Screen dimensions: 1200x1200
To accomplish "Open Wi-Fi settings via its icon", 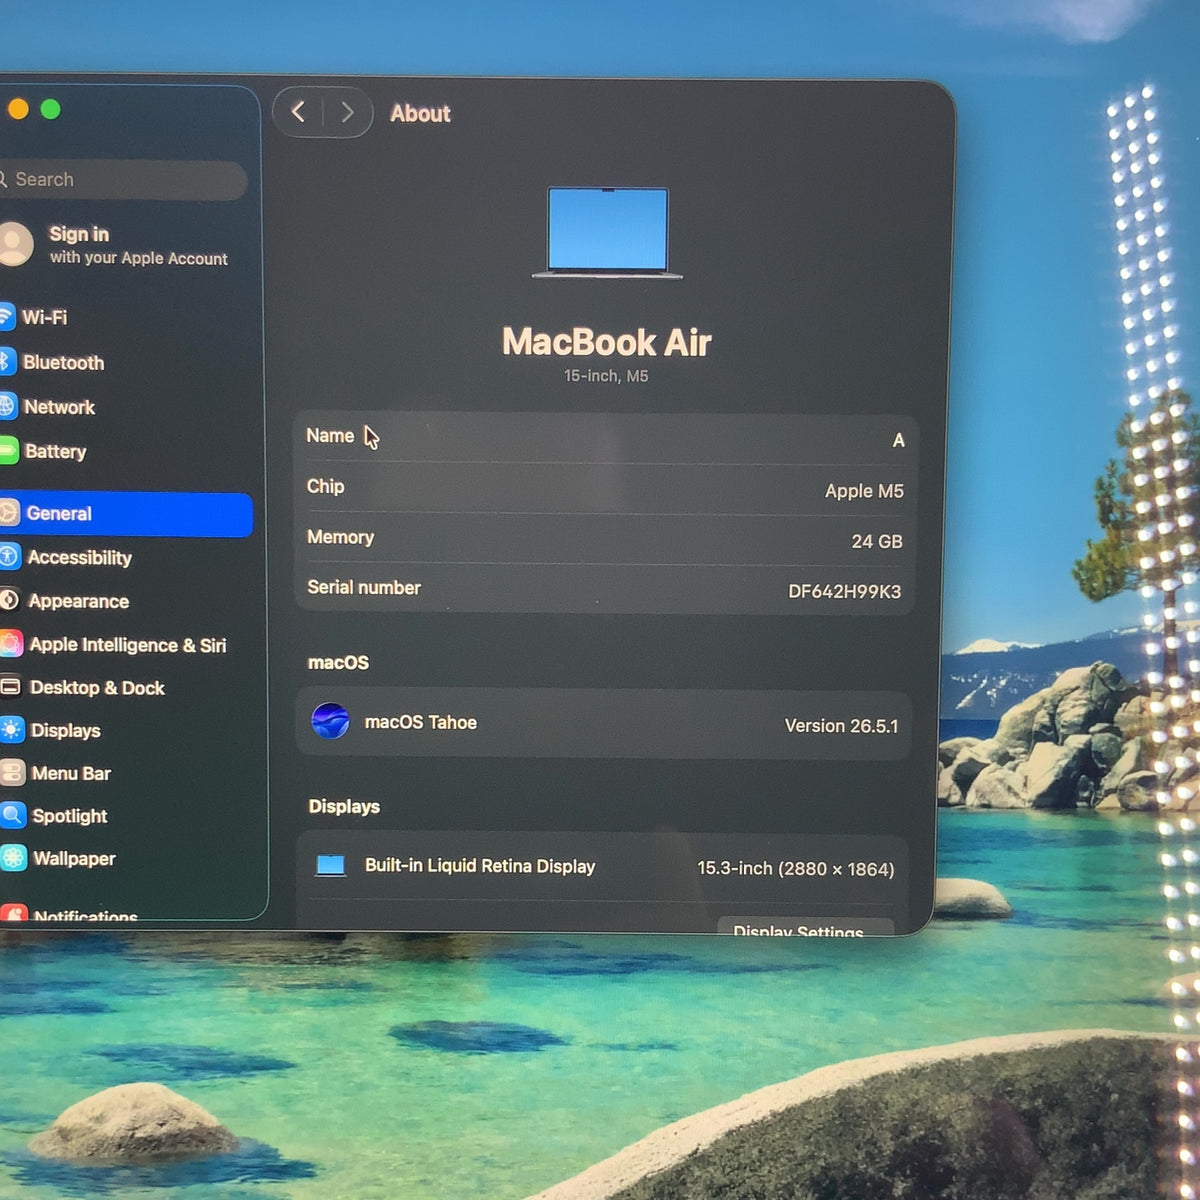I will (5, 317).
